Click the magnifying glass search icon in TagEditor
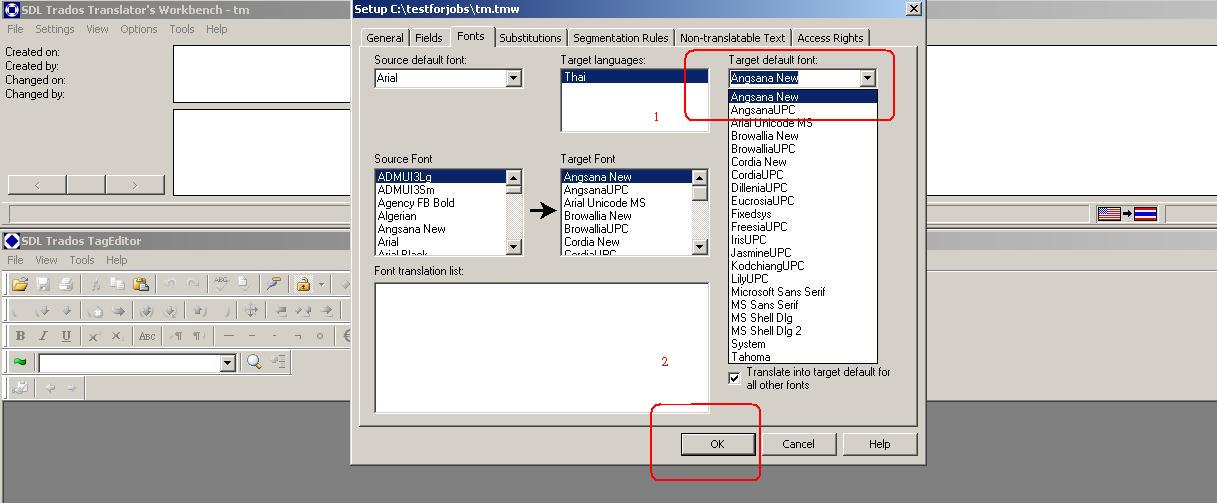The height and width of the screenshot is (503, 1217). point(254,362)
